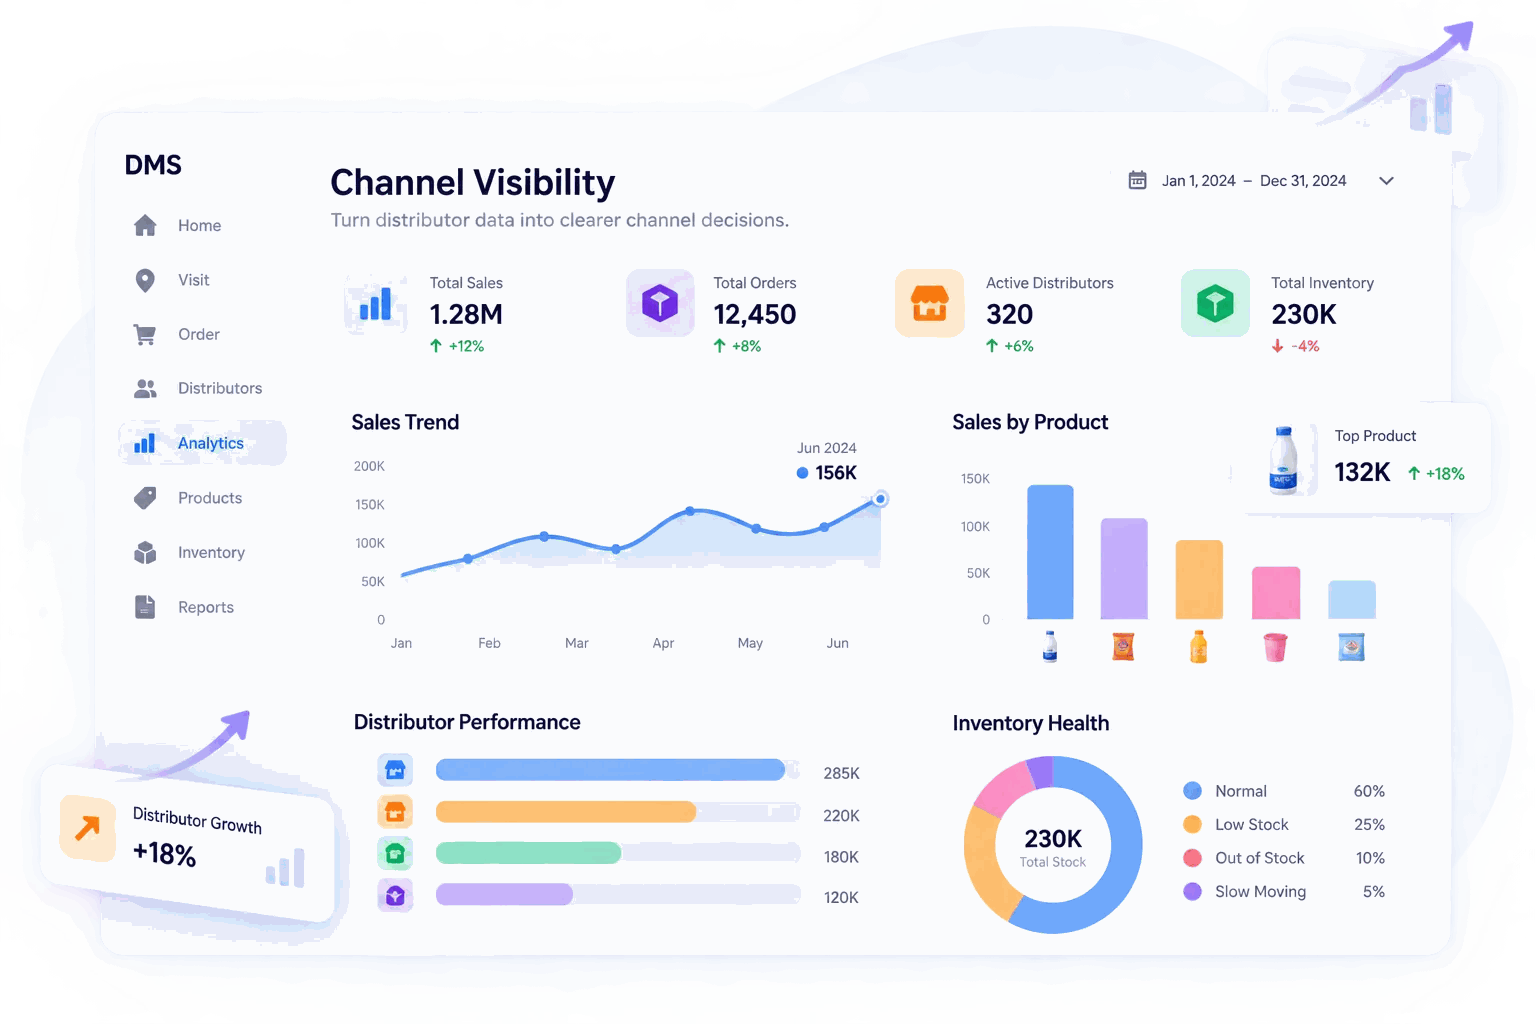Click the orange arrow Distributor Growth icon
The image size is (1536, 1024).
pos(88,827)
